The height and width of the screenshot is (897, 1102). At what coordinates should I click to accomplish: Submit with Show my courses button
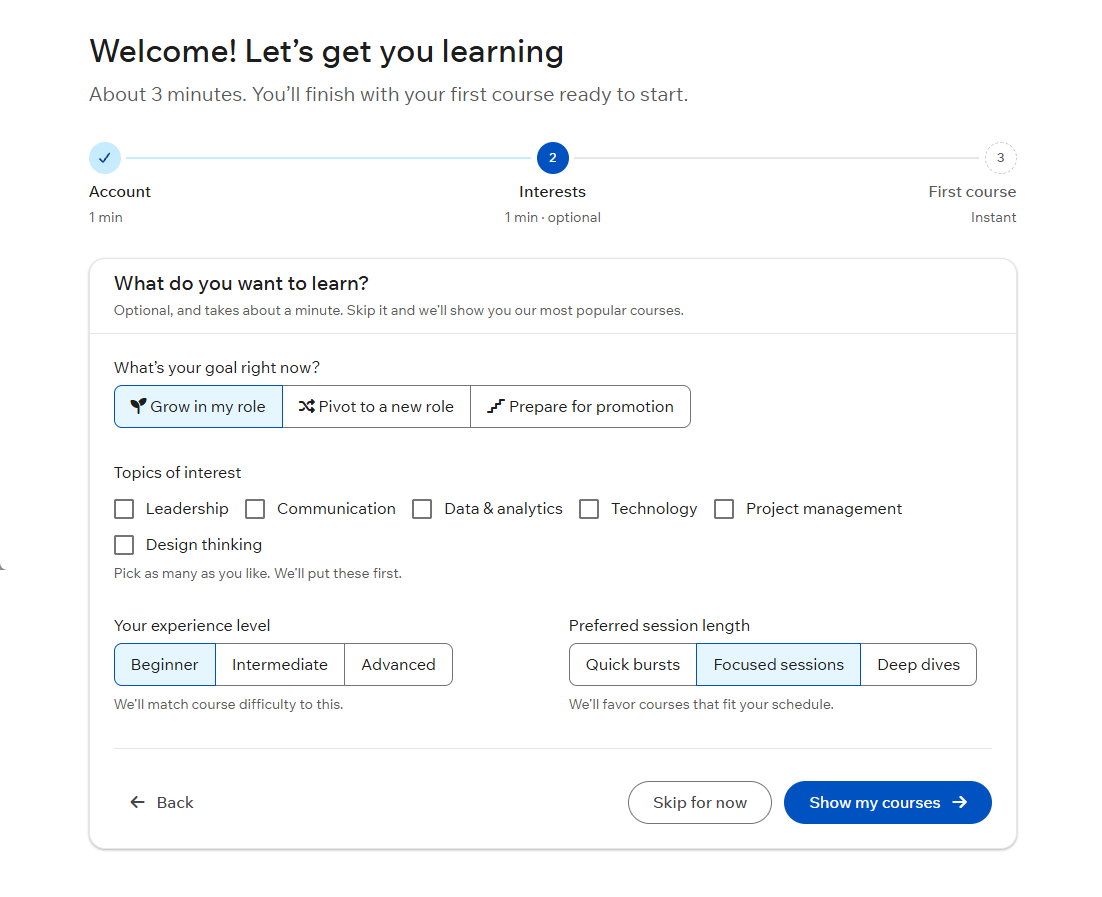coord(888,803)
